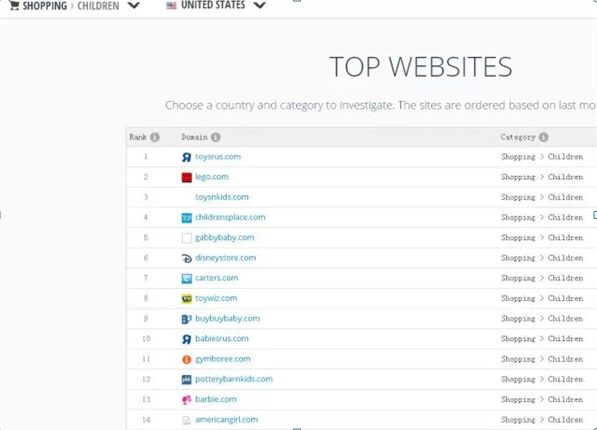Screen dimensions: 597x430
Task: Open the Shopping Children category dropdown arrow
Action: coord(133,5)
